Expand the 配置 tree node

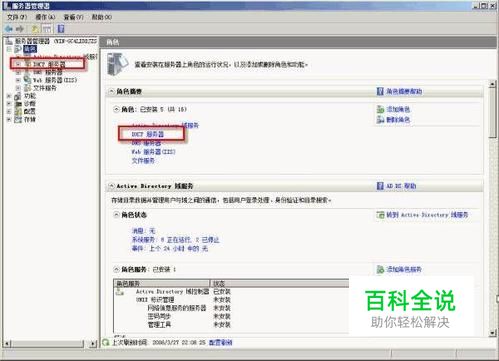[x=9, y=112]
